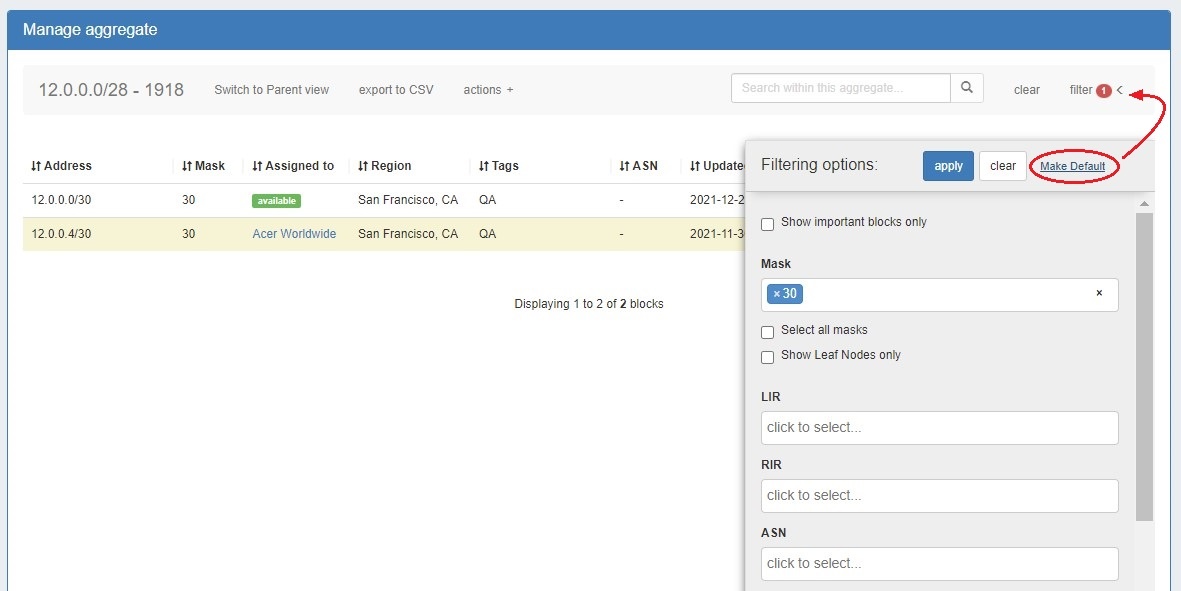Click the Make Default link

coord(1072,166)
